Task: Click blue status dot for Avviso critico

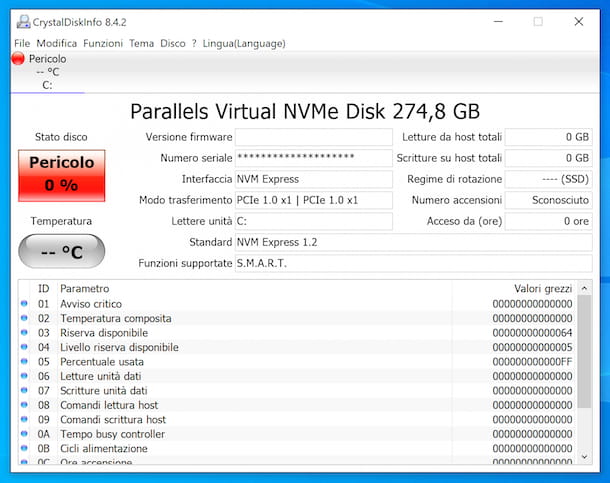Action: tap(25, 304)
